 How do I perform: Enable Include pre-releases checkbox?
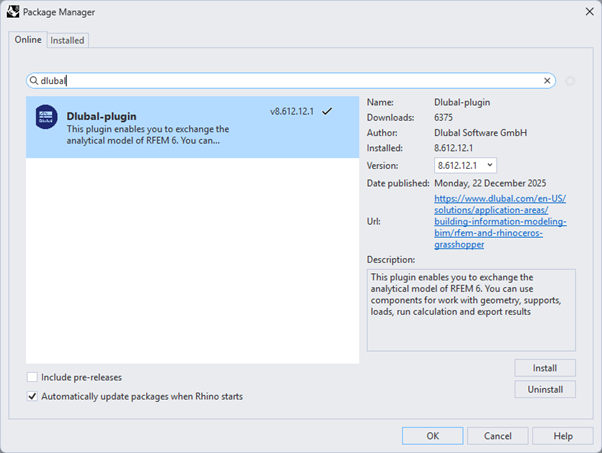click(33, 377)
